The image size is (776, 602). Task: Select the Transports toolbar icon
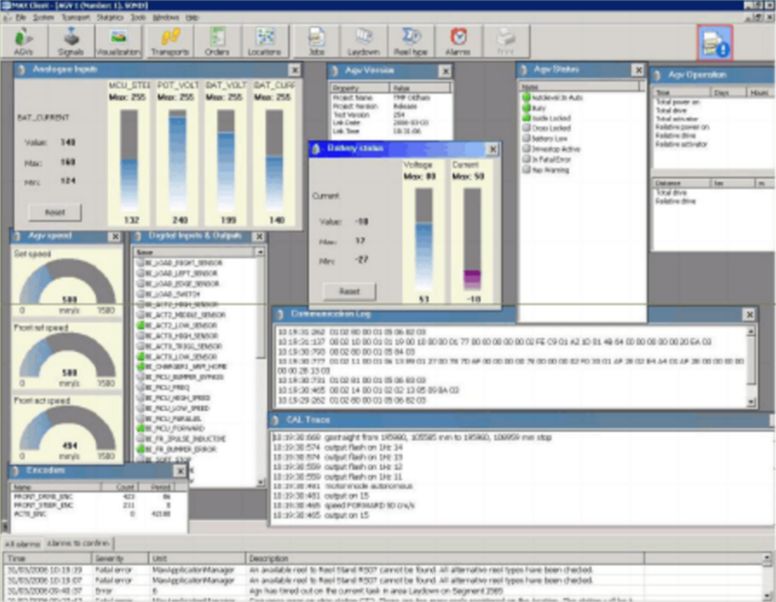click(x=169, y=41)
